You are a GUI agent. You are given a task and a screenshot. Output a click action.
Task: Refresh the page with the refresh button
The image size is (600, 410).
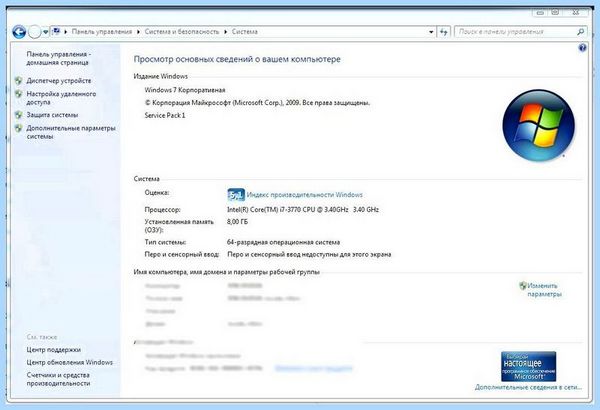(443, 32)
